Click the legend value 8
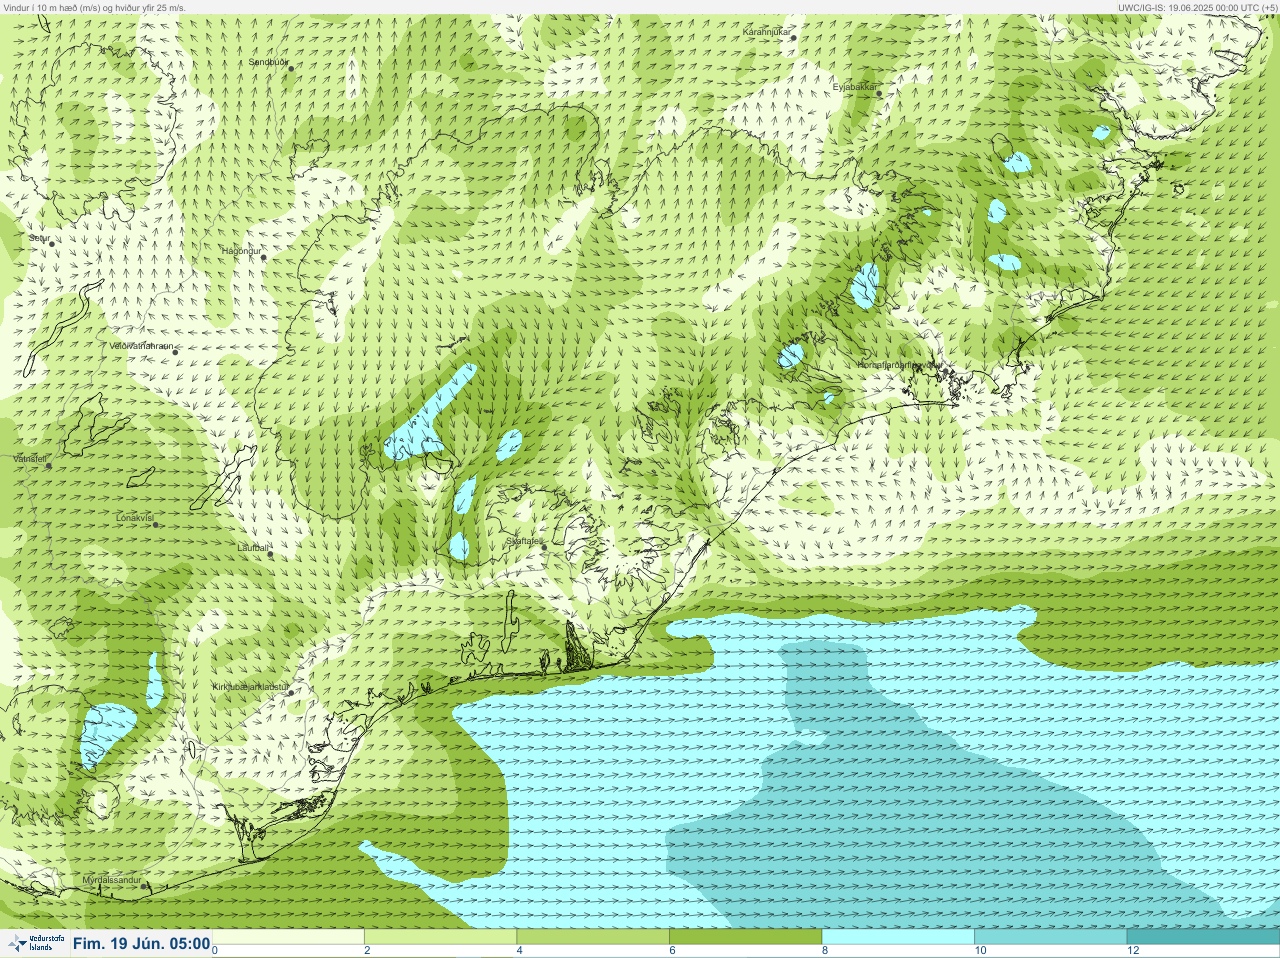Viewport: 1280px width, 958px height. 825,950
